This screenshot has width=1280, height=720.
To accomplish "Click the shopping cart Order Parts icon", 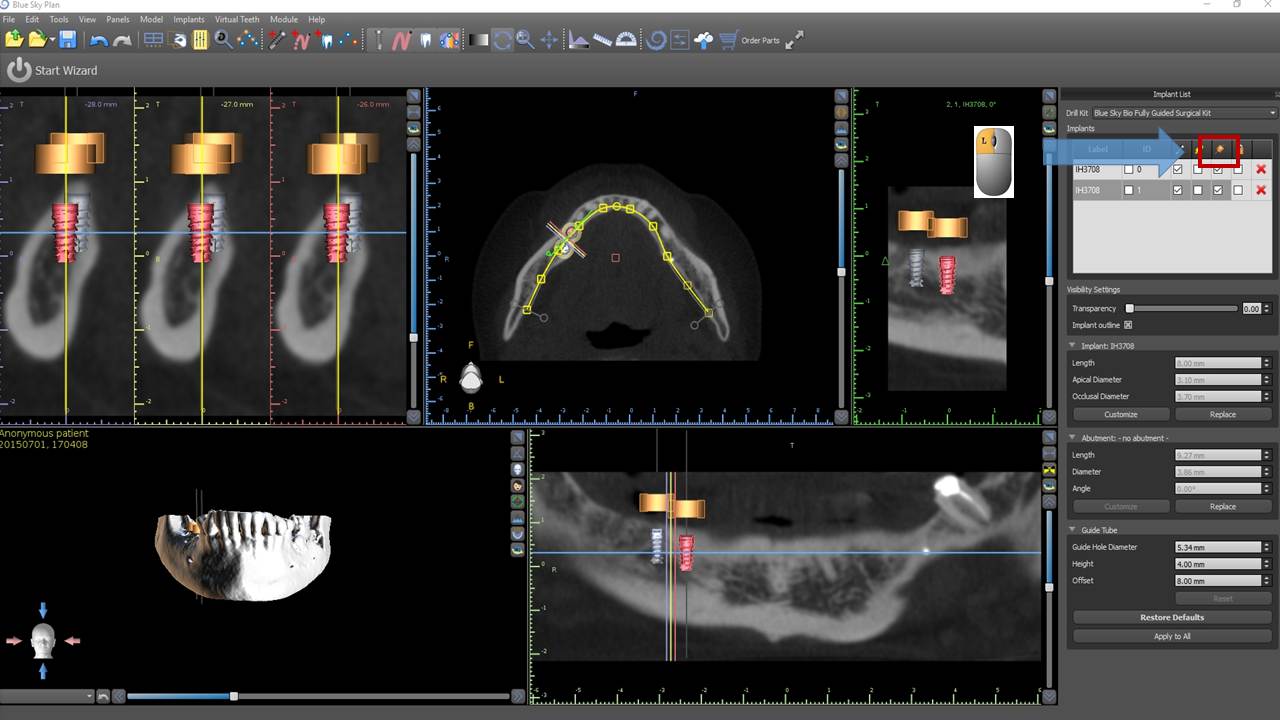I will [x=728, y=40].
